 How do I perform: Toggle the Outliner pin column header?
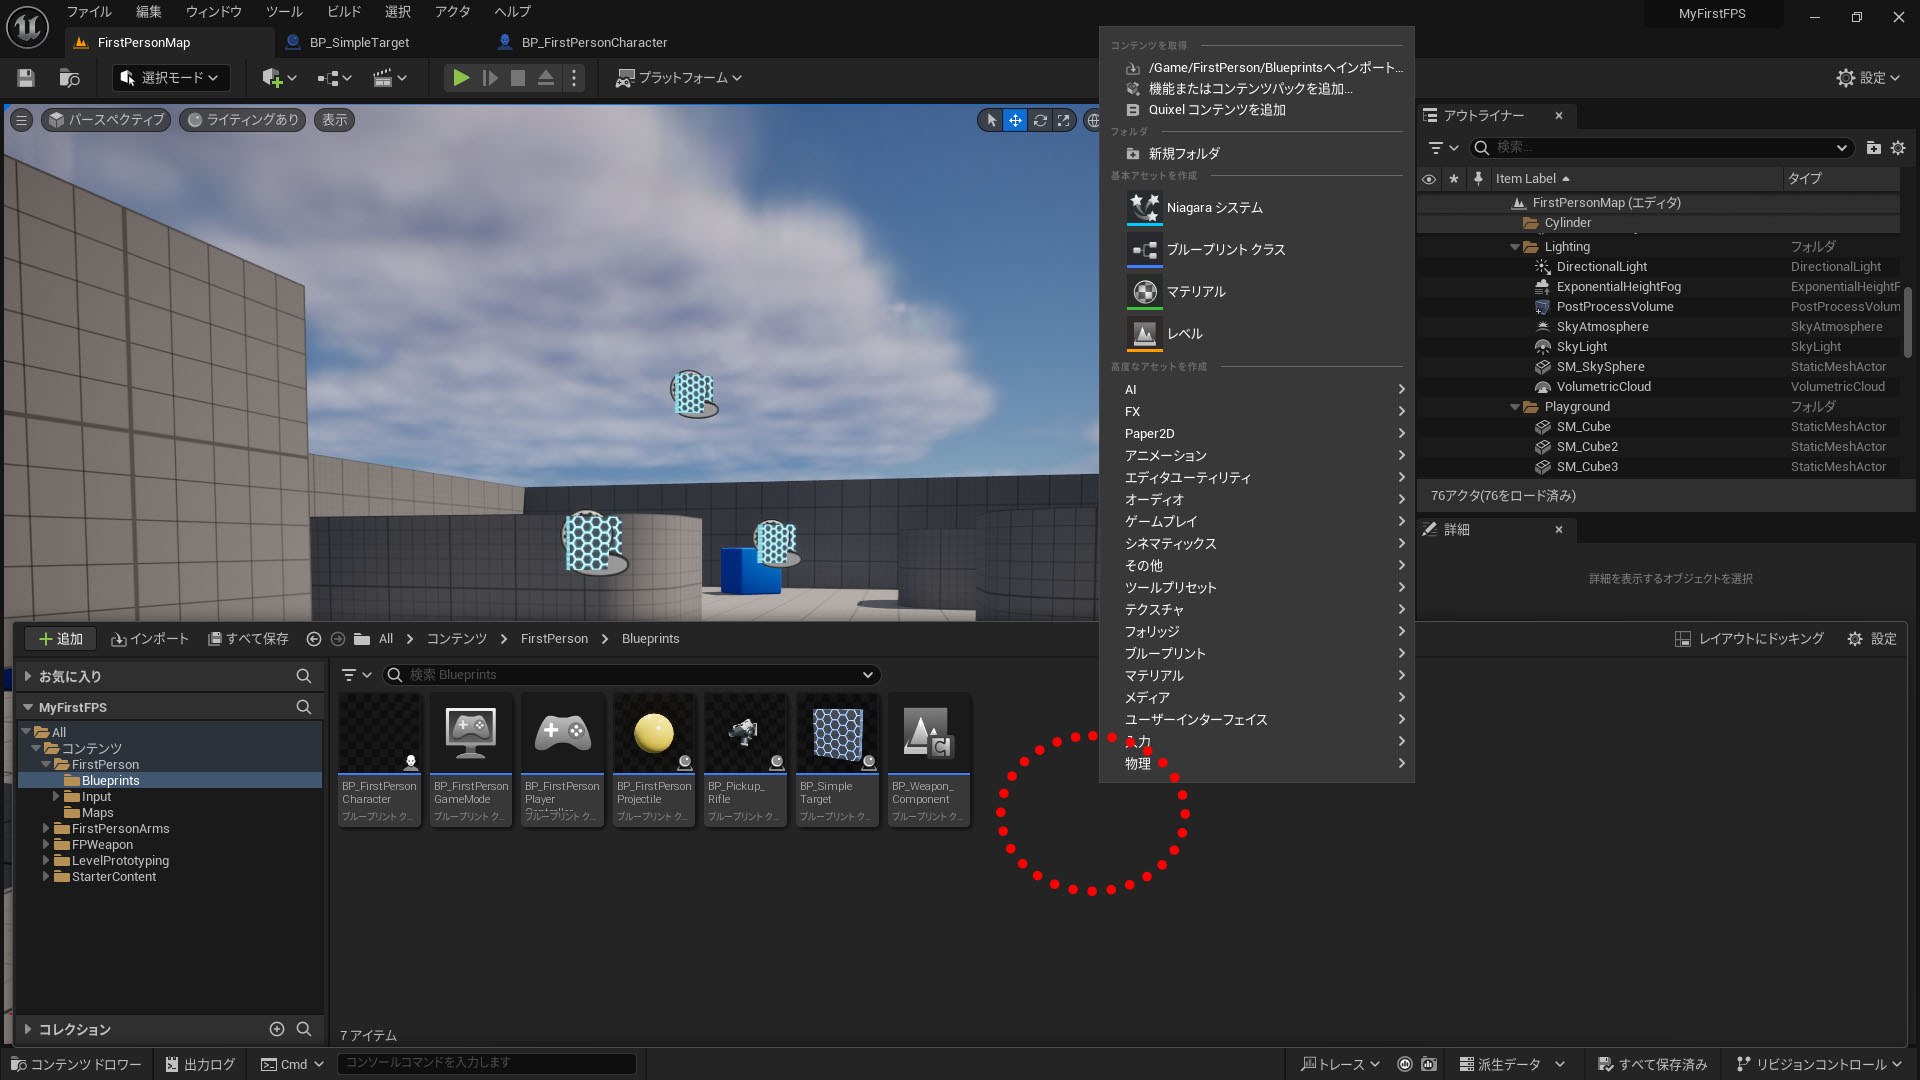1478,179
